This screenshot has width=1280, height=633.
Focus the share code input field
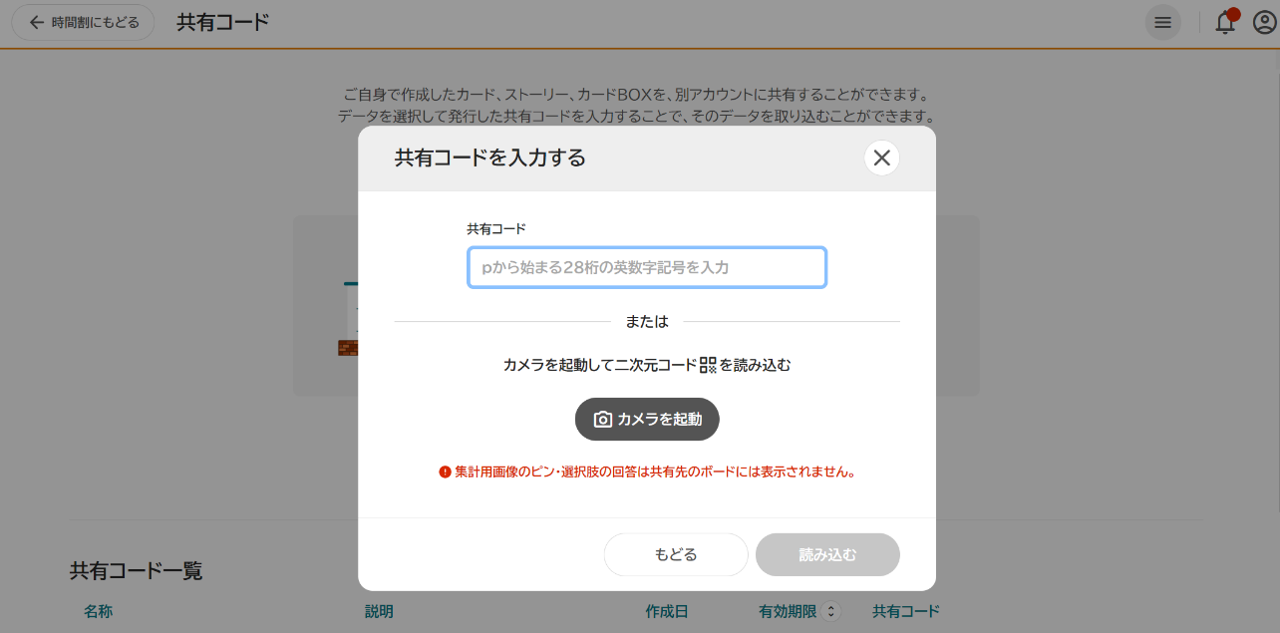click(x=647, y=267)
